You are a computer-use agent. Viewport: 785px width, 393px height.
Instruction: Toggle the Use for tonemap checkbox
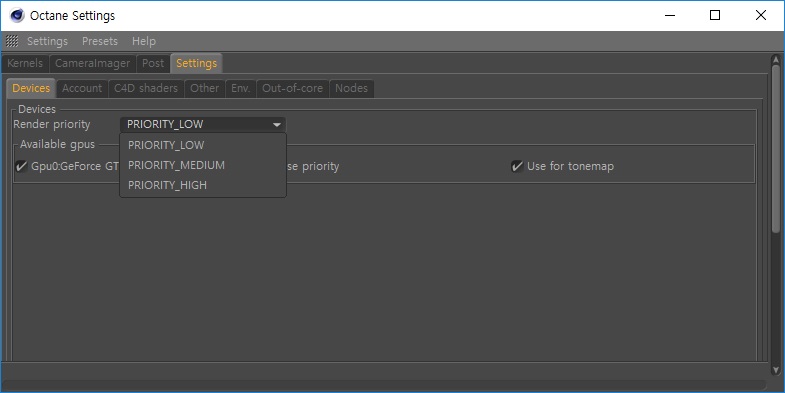[x=517, y=166]
